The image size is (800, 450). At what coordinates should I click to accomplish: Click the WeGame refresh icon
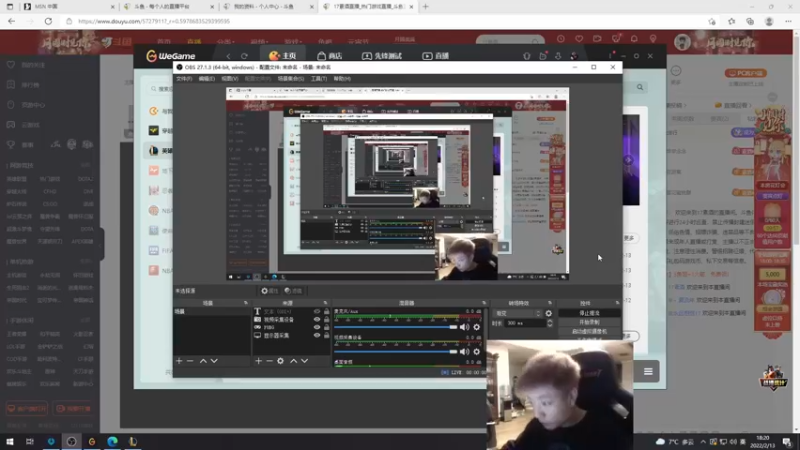(244, 56)
